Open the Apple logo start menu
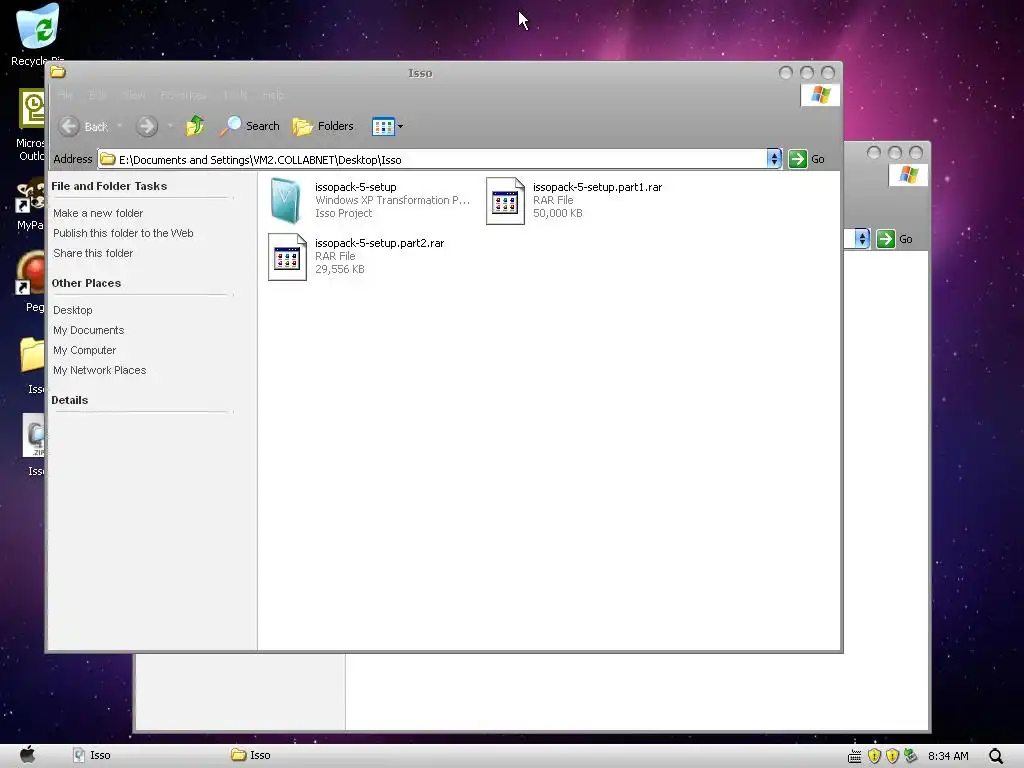The width and height of the screenshot is (1024, 768). [x=27, y=755]
